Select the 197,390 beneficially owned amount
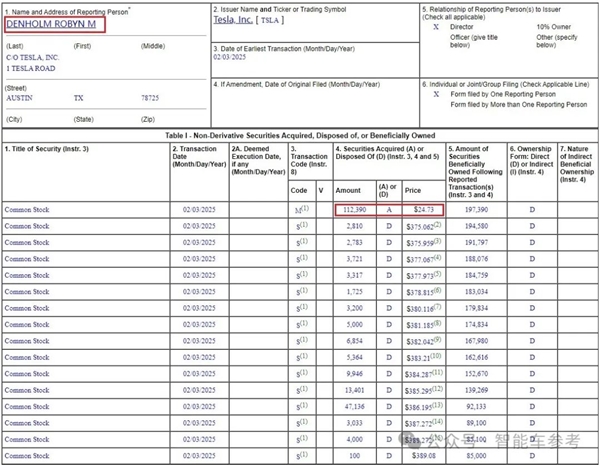Viewport: 600px width, 465px height. click(x=476, y=210)
